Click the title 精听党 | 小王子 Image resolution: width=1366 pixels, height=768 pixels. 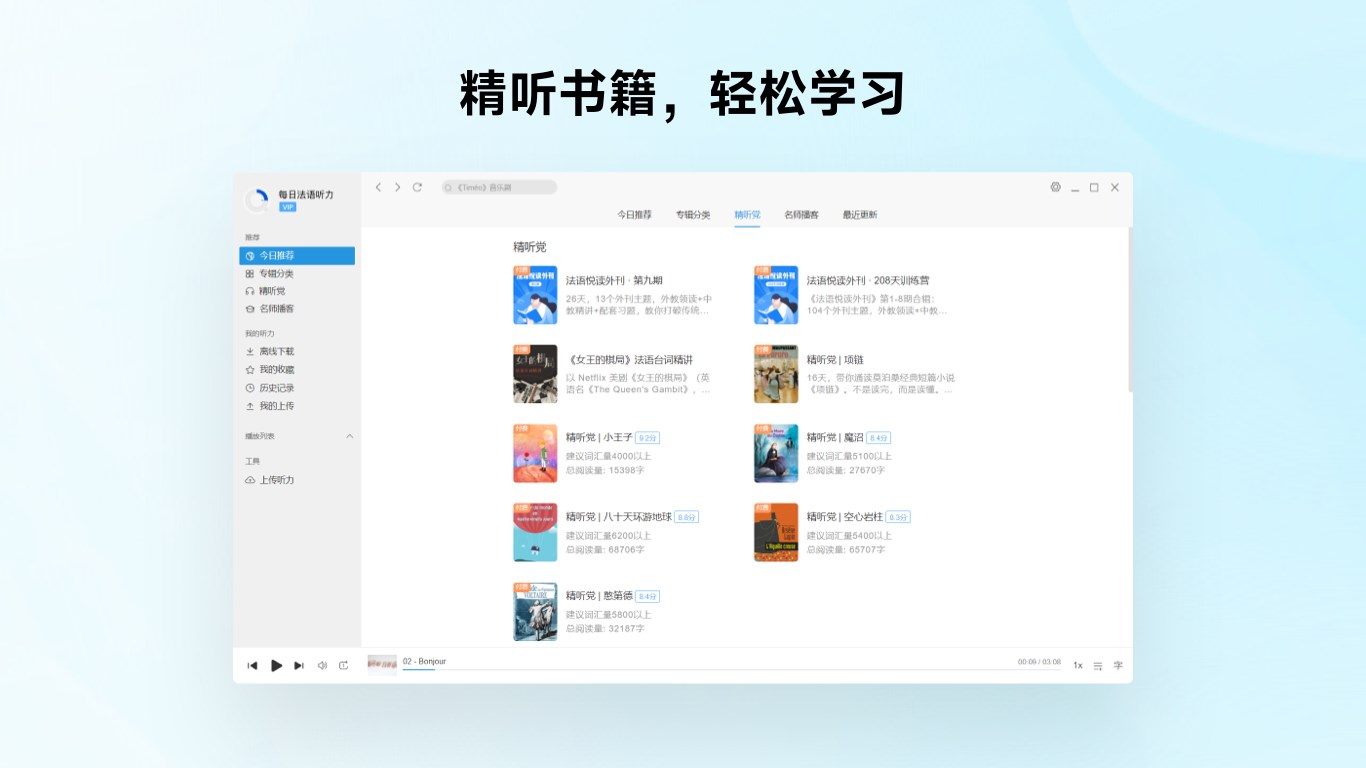[599, 438]
